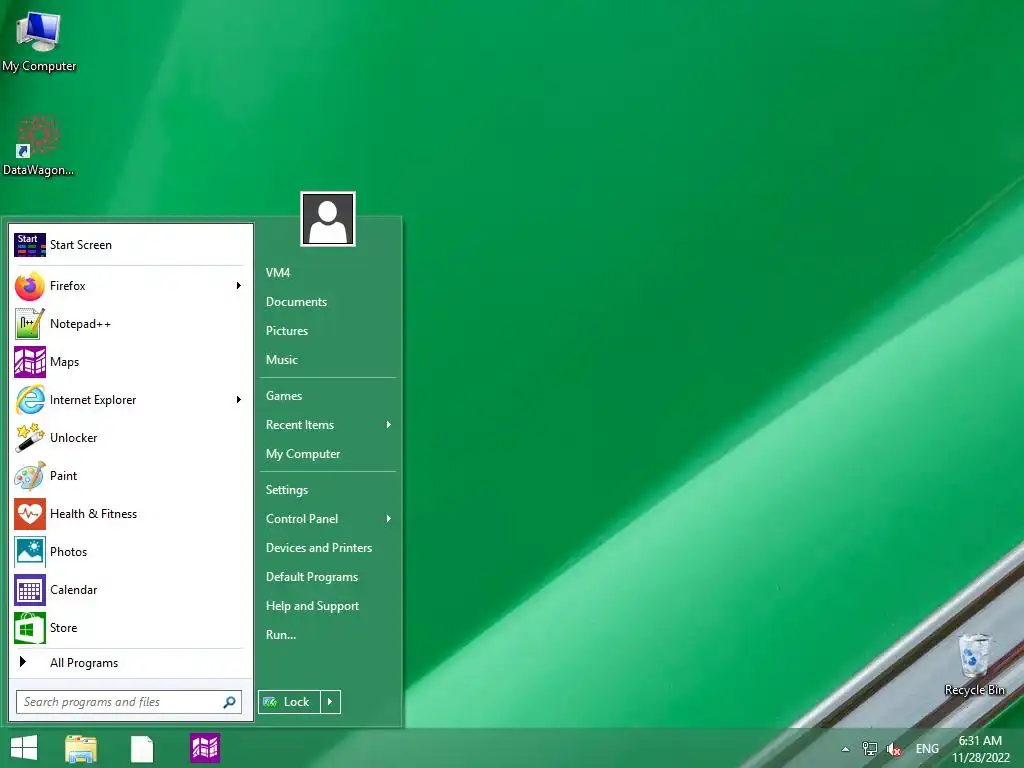Viewport: 1024px width, 768px height.
Task: Click the Lock button
Action: point(289,702)
